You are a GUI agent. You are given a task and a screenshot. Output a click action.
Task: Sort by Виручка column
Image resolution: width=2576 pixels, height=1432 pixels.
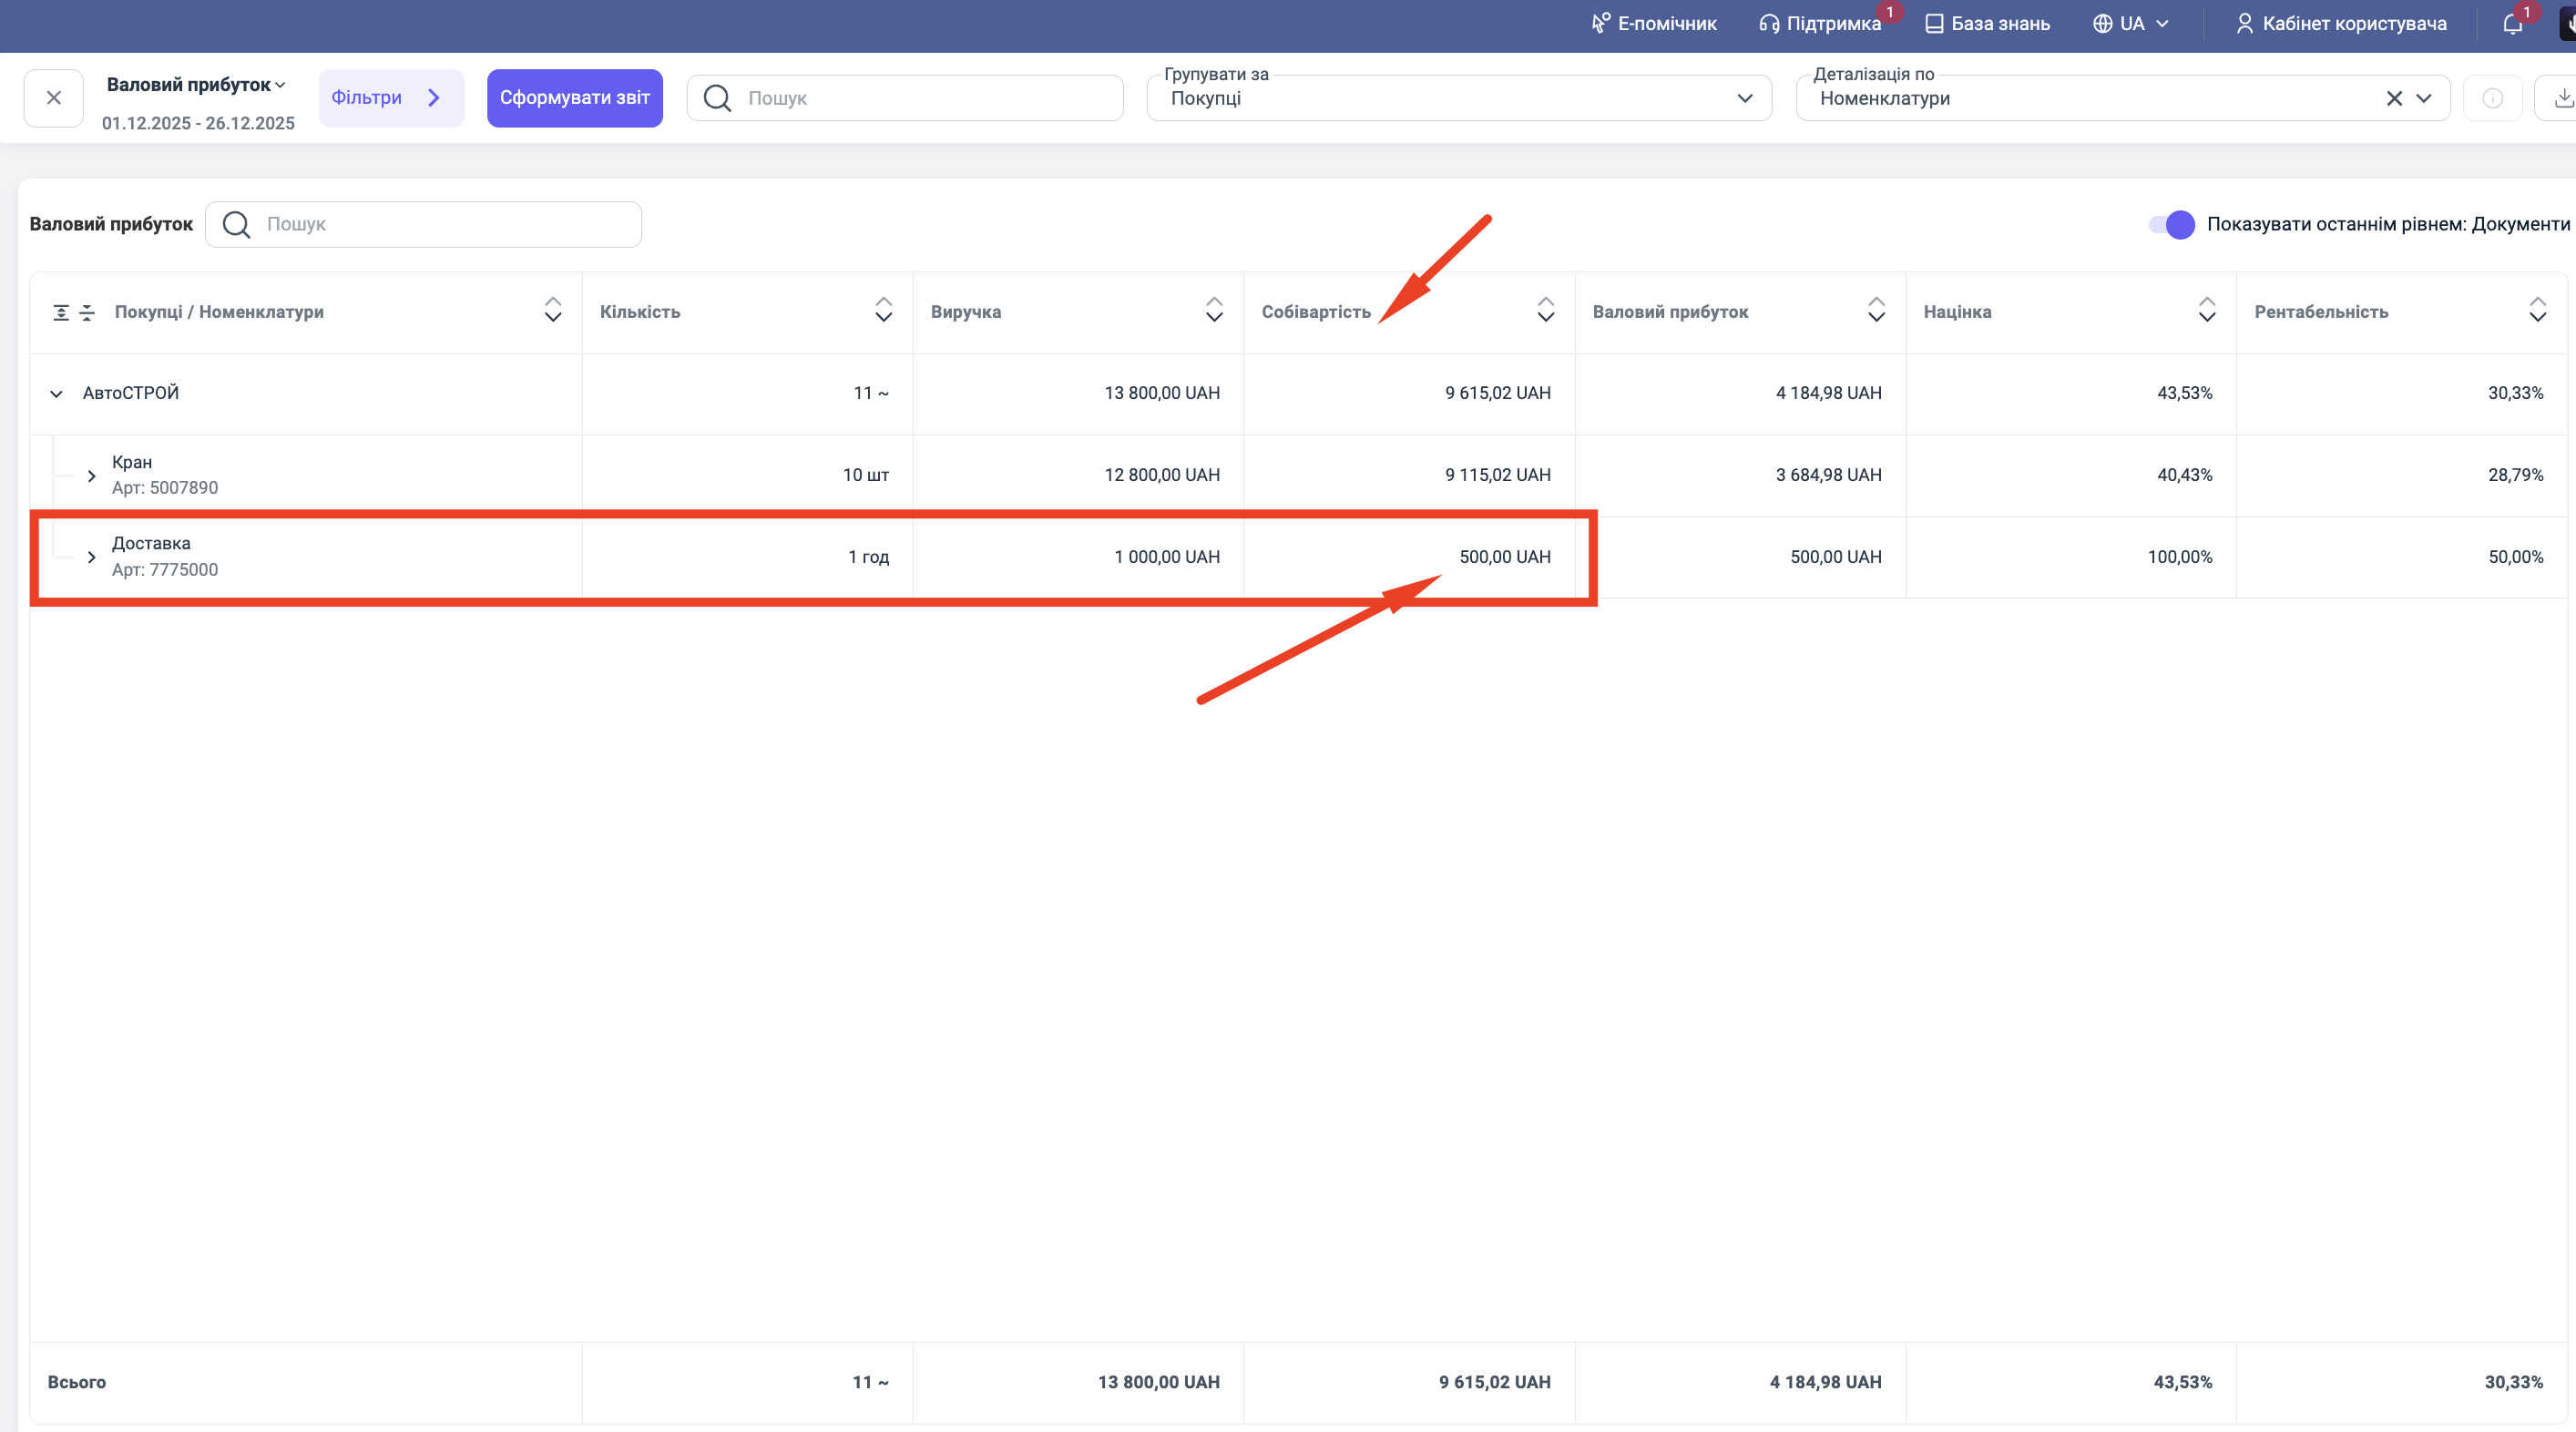[1213, 310]
